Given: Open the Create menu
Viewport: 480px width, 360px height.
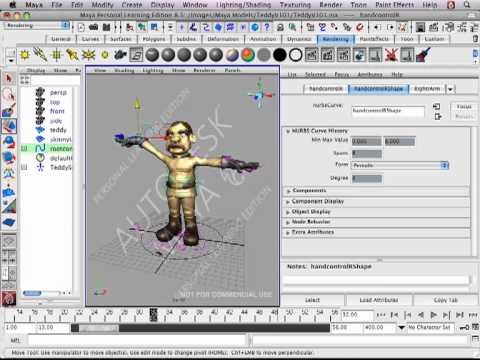Looking at the screenshot, I should click(132, 5).
